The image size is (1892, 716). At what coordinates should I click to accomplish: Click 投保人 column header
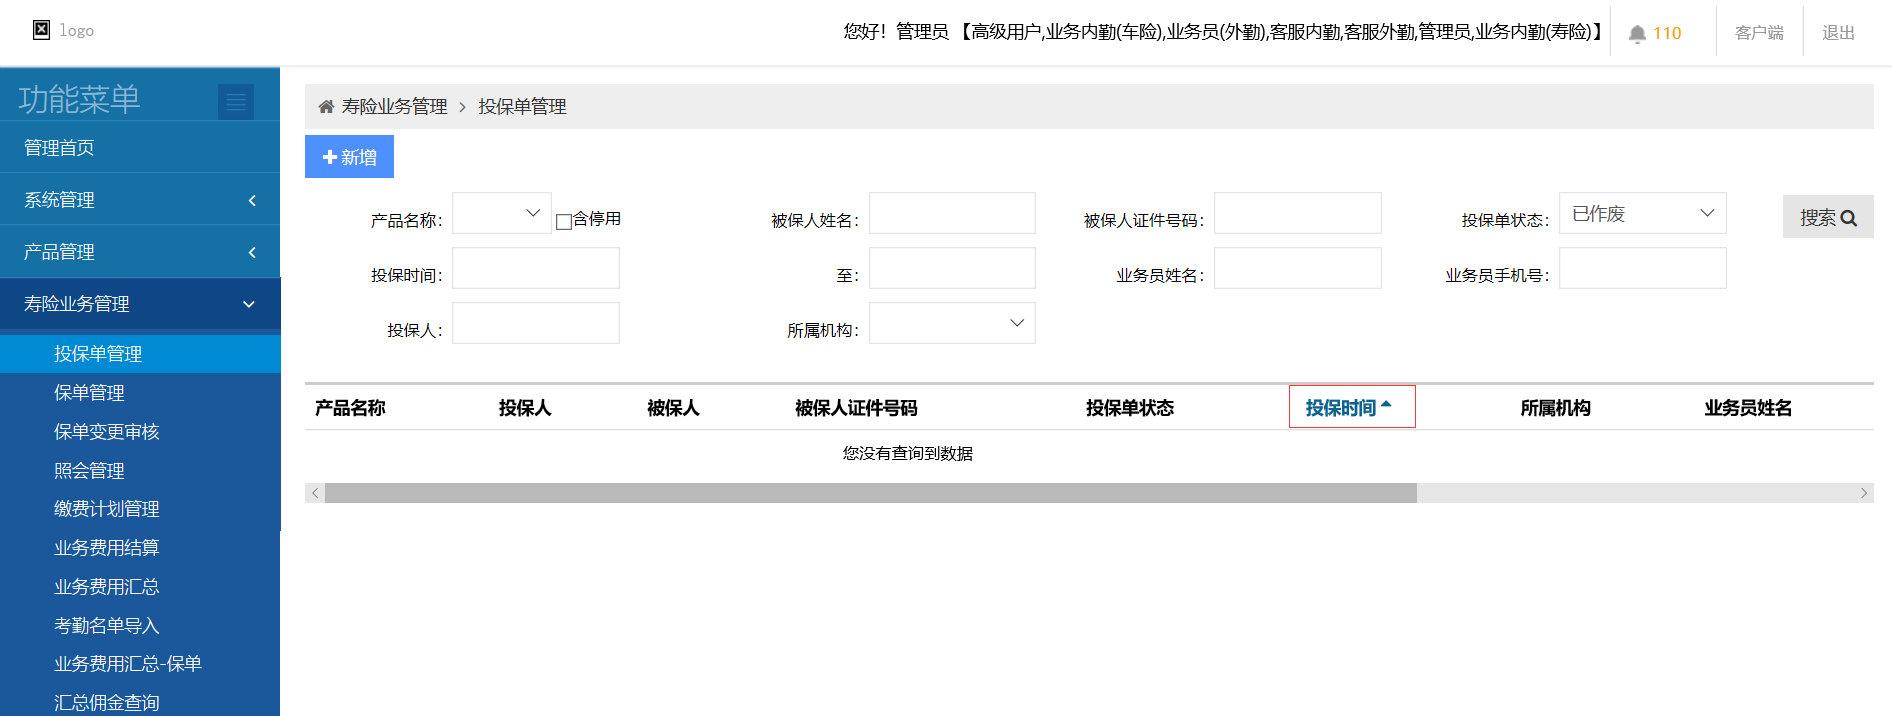pos(525,408)
